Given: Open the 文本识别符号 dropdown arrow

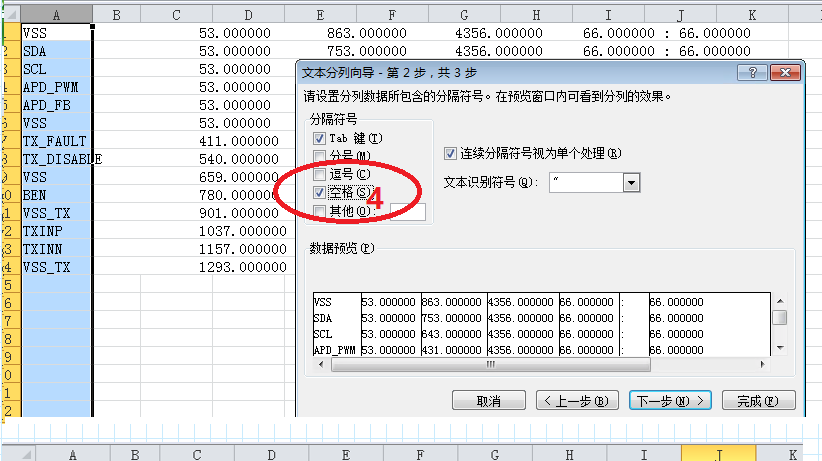Looking at the screenshot, I should coord(631,183).
